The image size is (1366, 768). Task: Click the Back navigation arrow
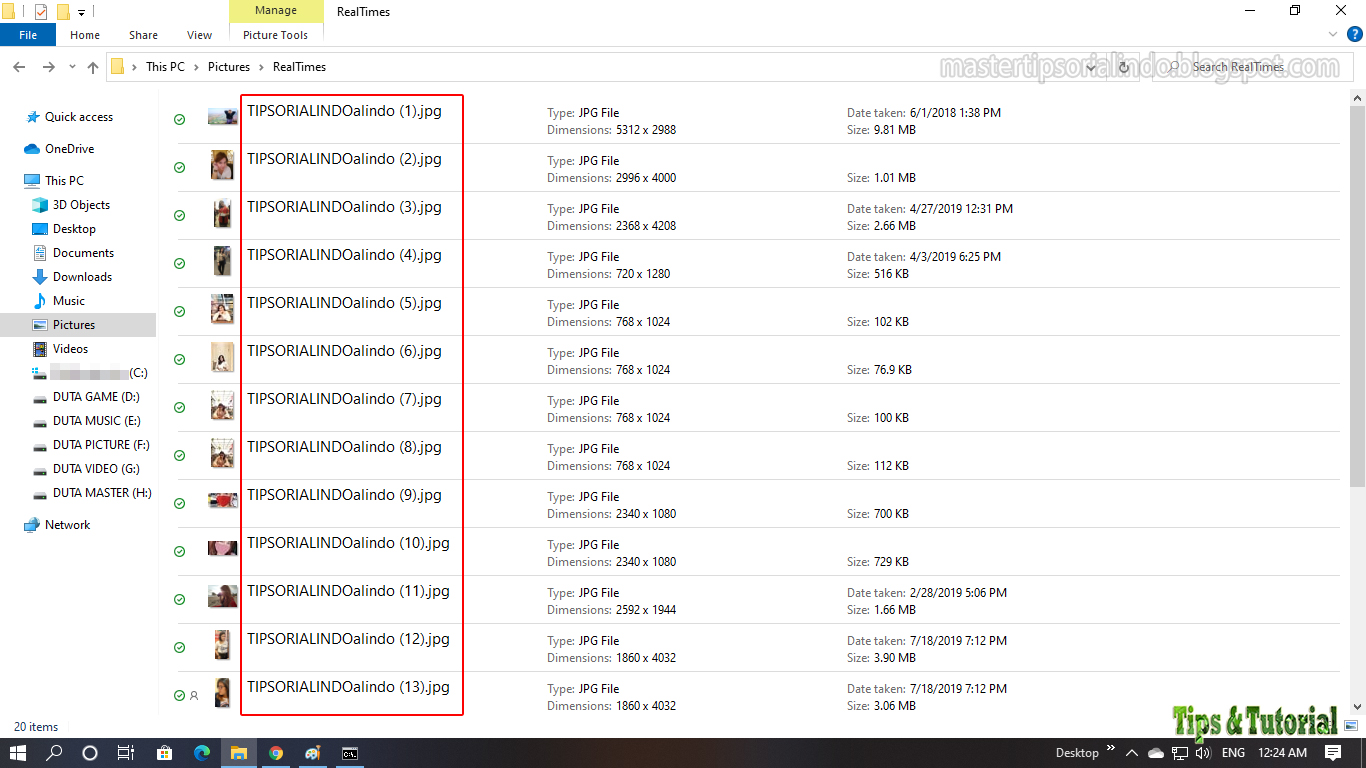pyautogui.click(x=19, y=66)
